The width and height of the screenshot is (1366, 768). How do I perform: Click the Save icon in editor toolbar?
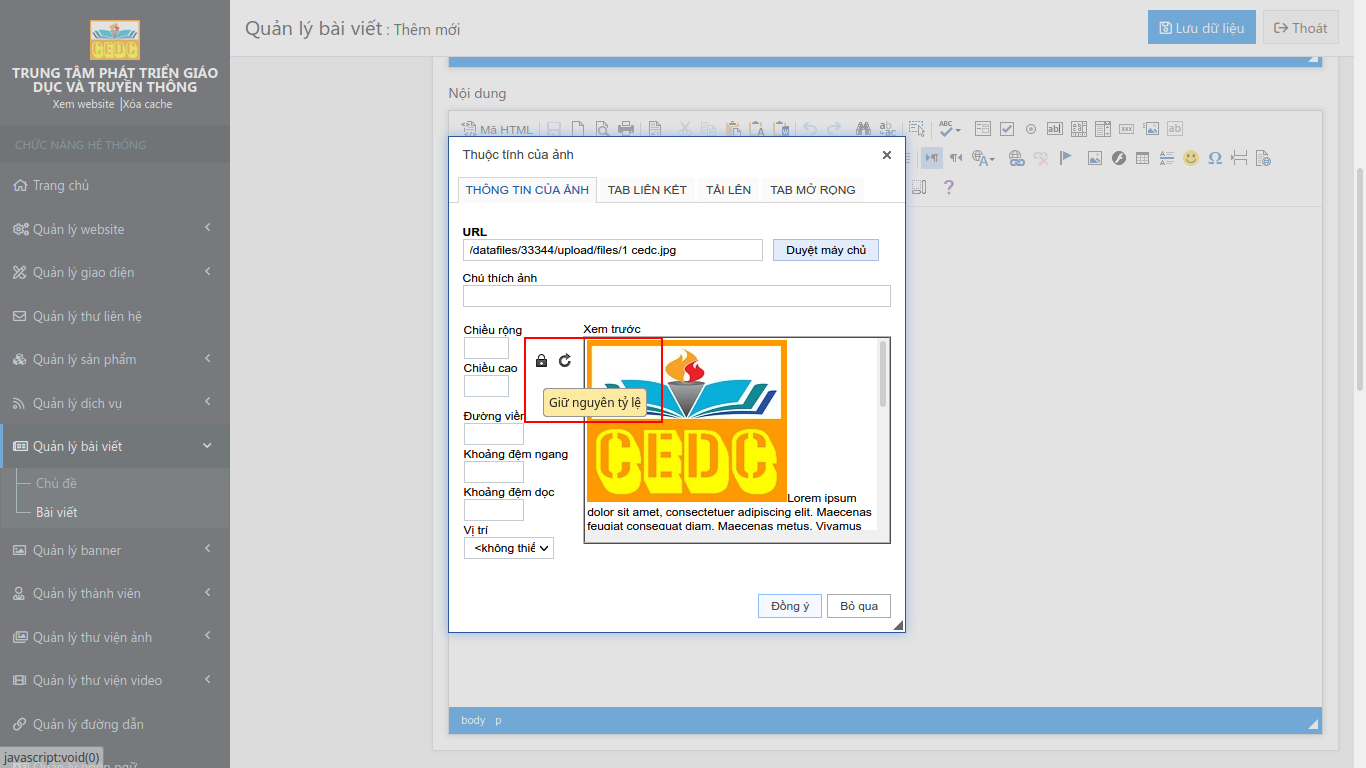point(553,129)
